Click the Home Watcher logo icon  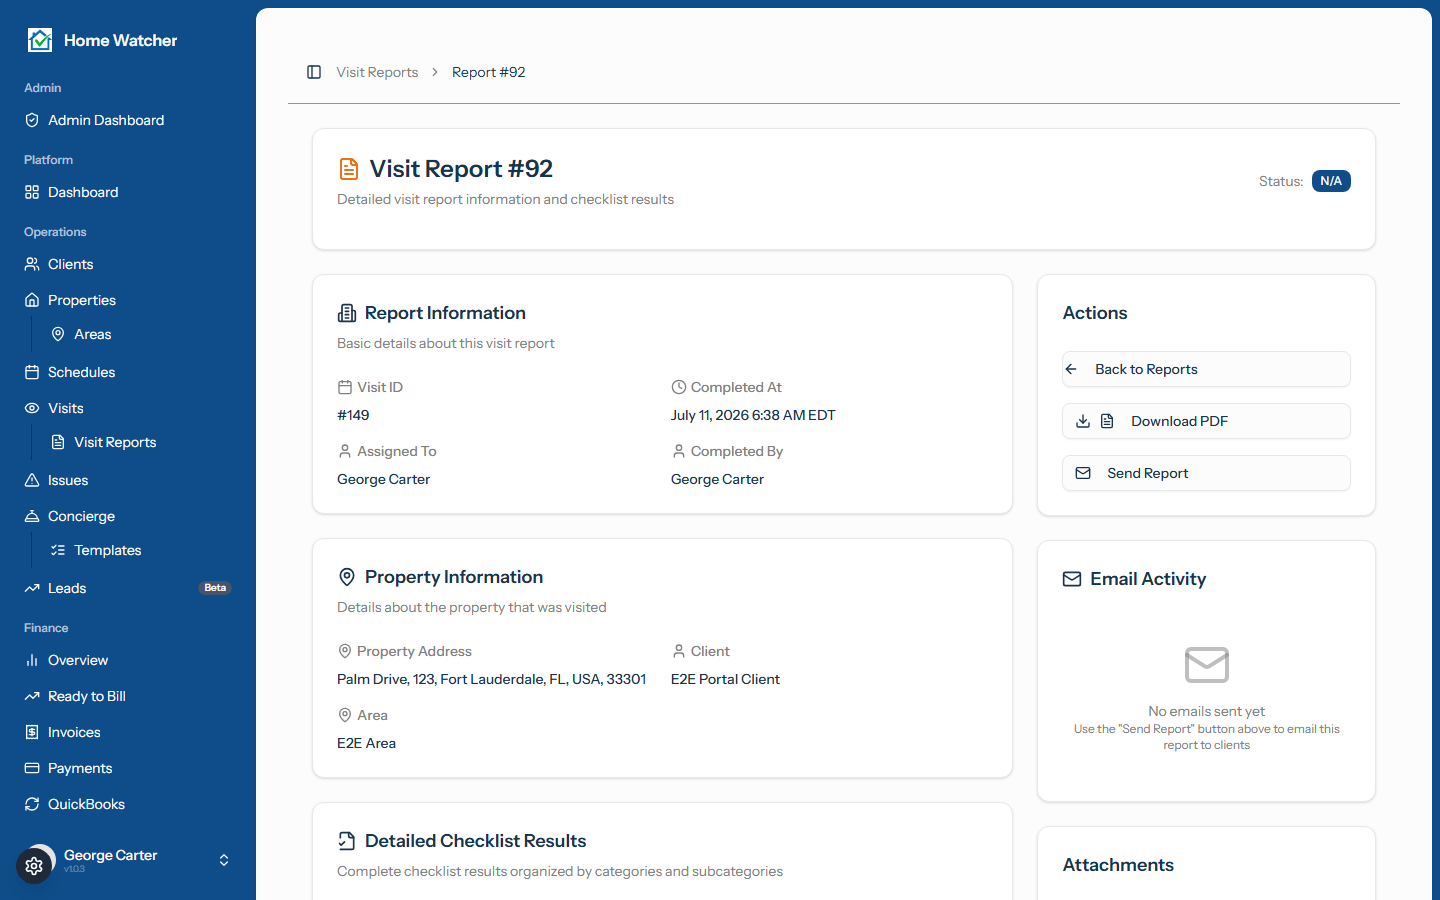pyautogui.click(x=40, y=40)
